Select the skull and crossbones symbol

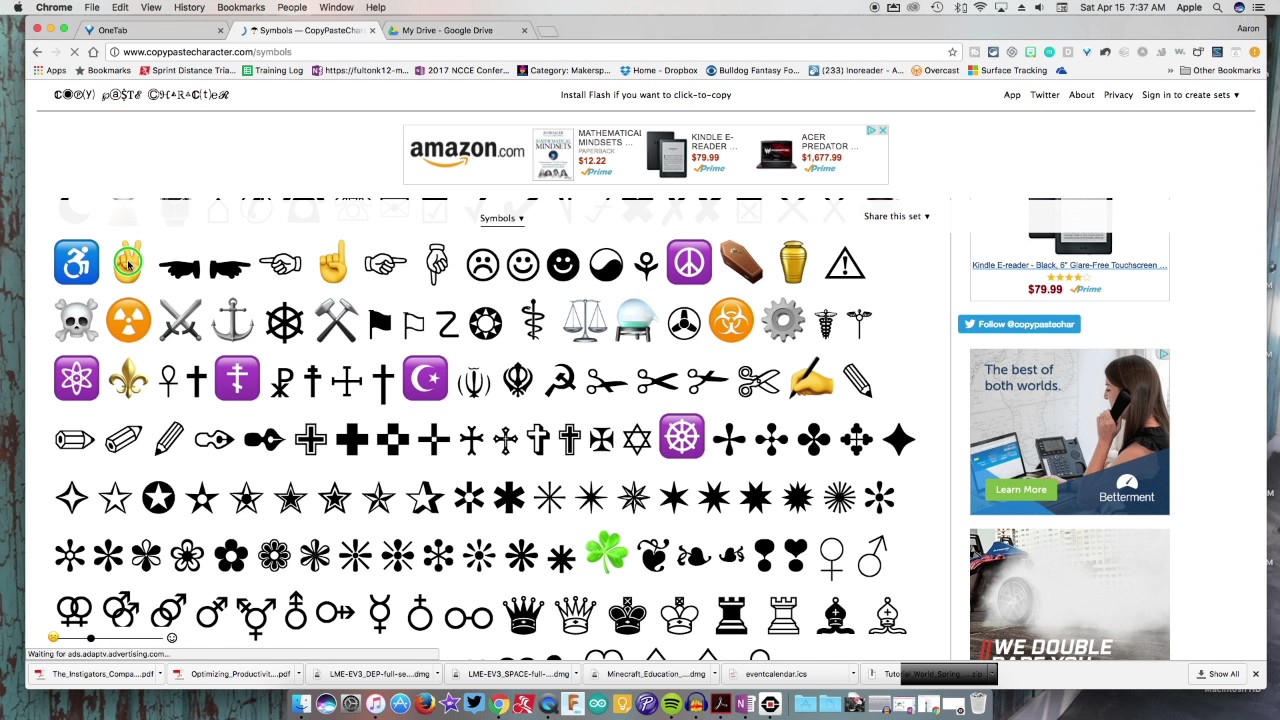pyautogui.click(x=76, y=320)
